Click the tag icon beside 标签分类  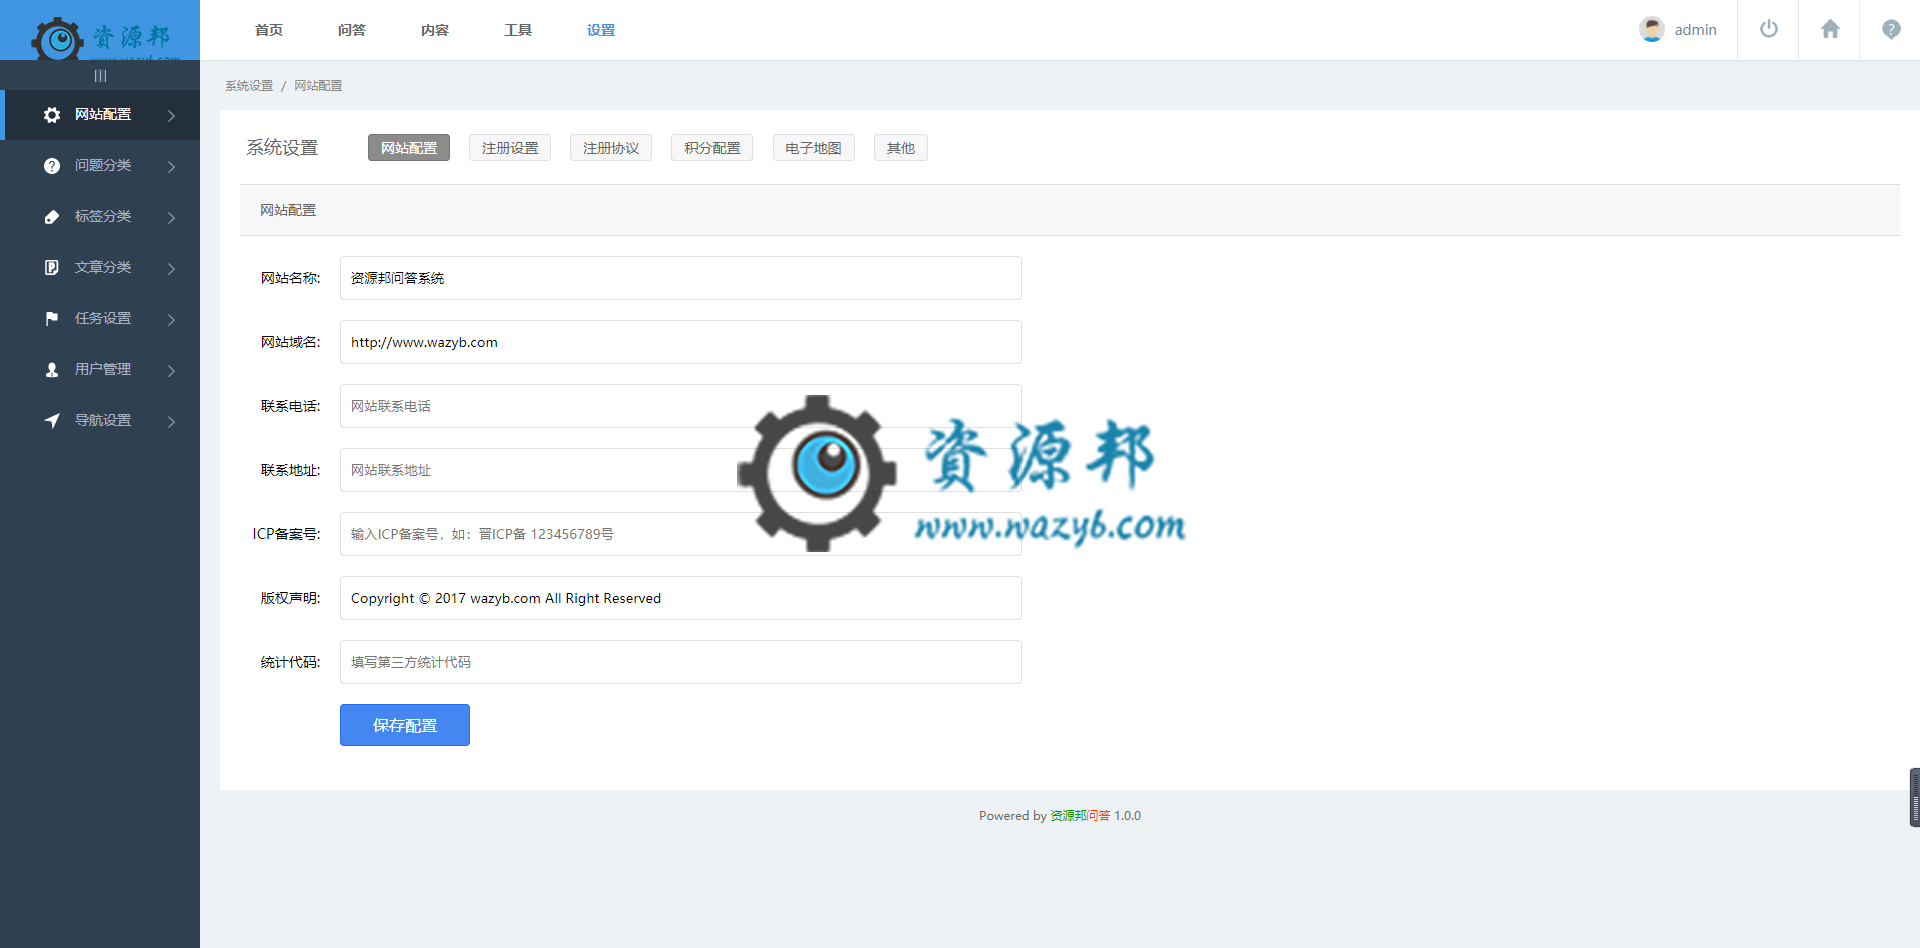(52, 217)
